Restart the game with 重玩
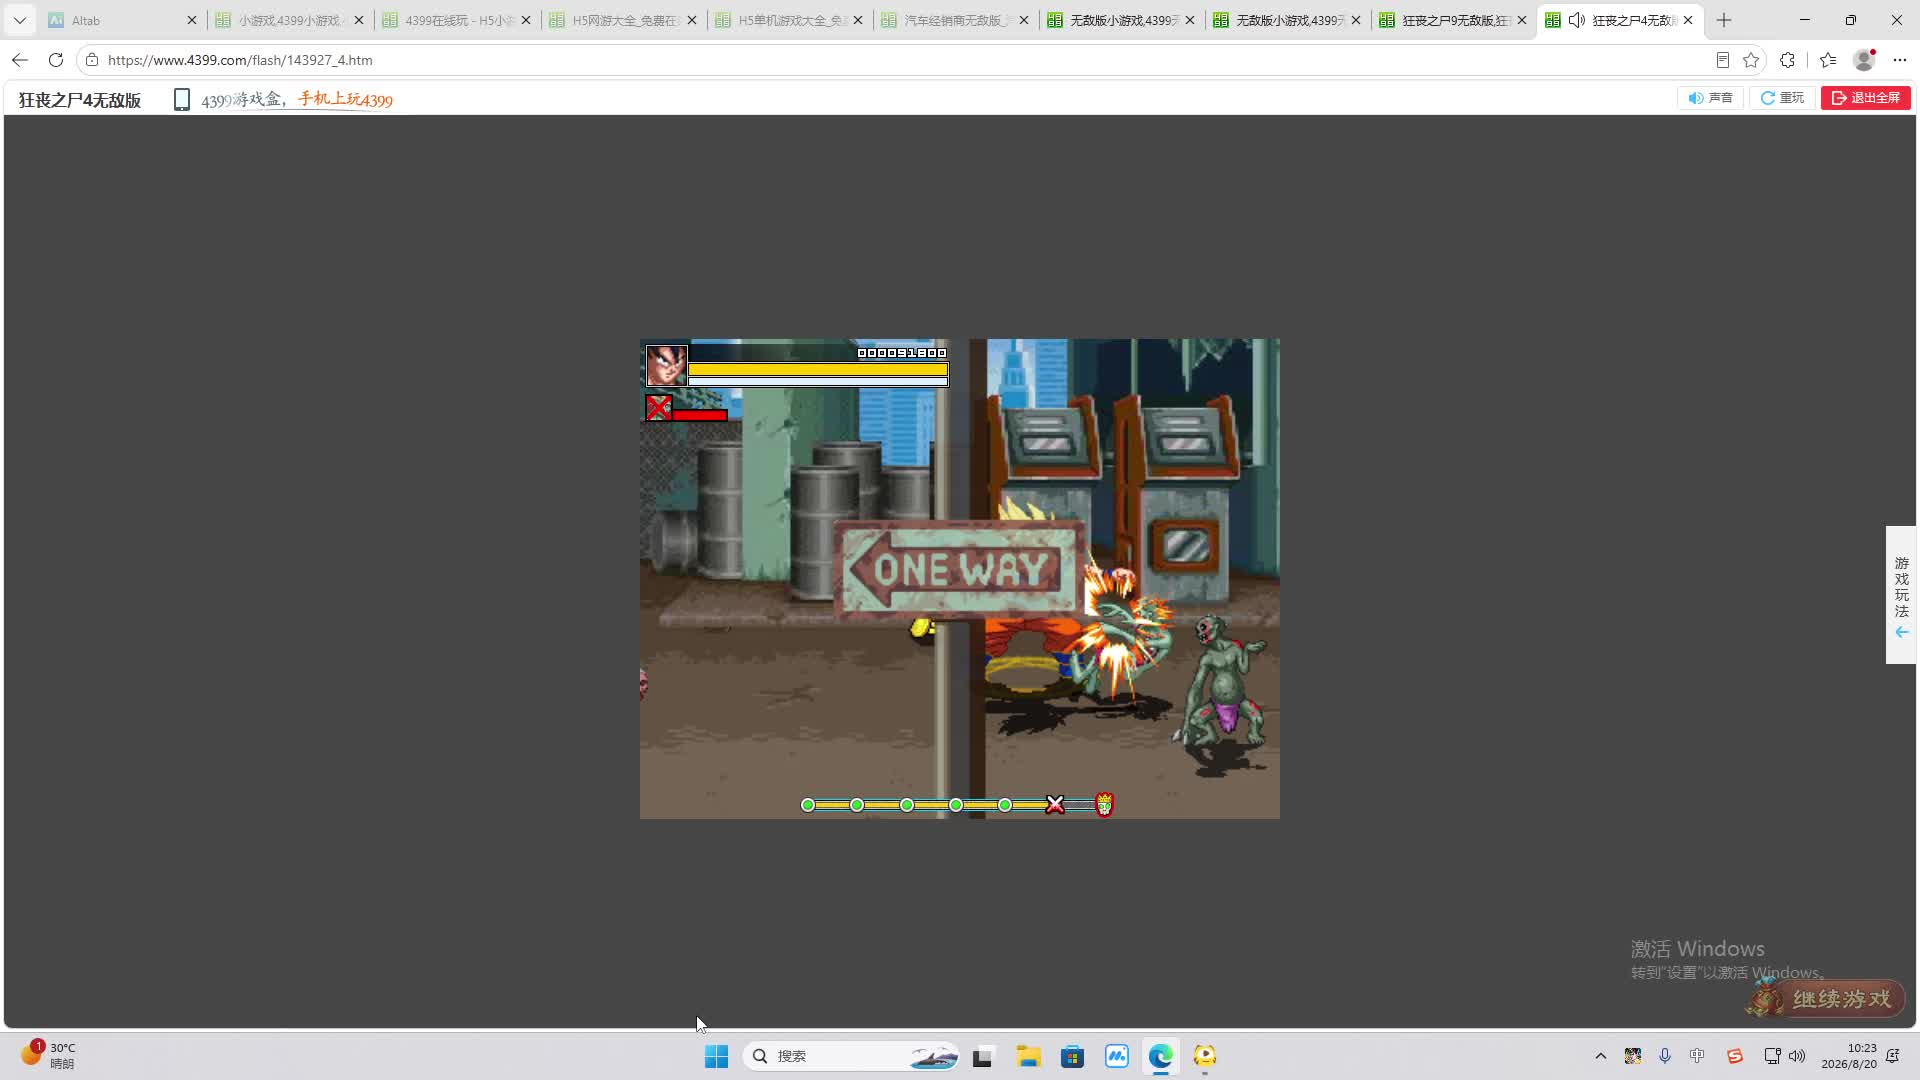 point(1782,98)
